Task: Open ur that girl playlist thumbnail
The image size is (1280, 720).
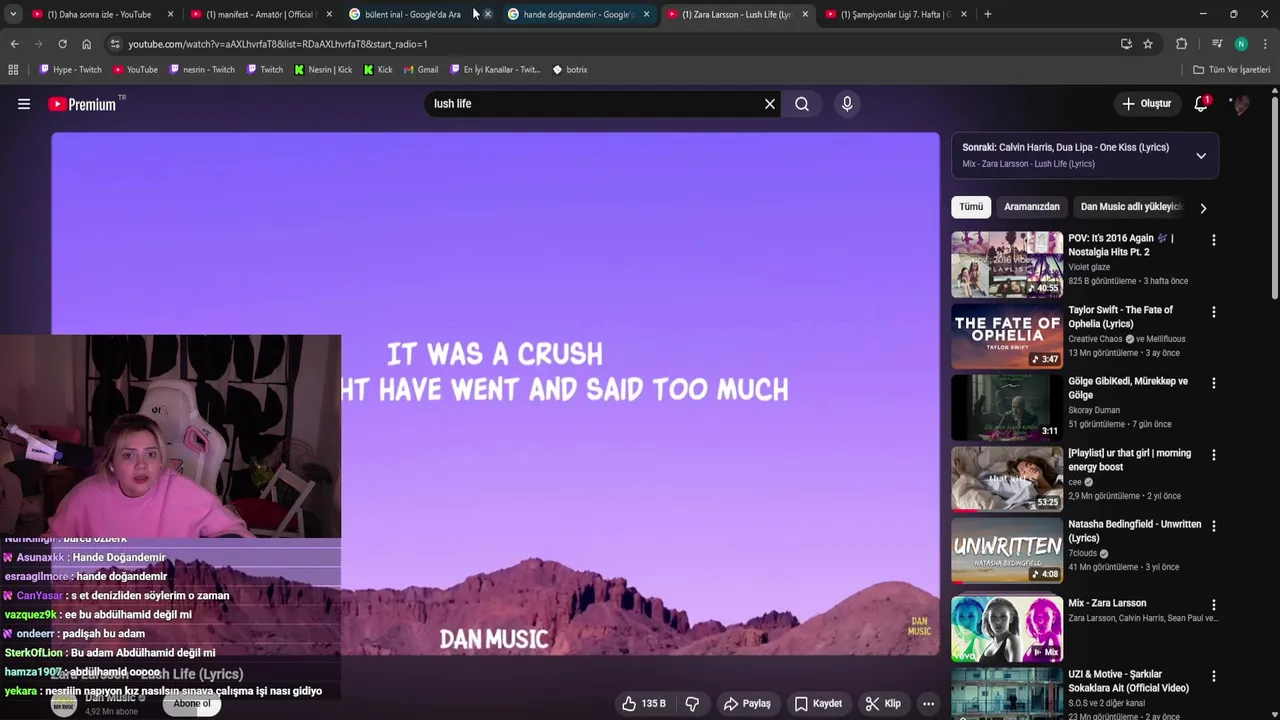Action: pos(1007,478)
